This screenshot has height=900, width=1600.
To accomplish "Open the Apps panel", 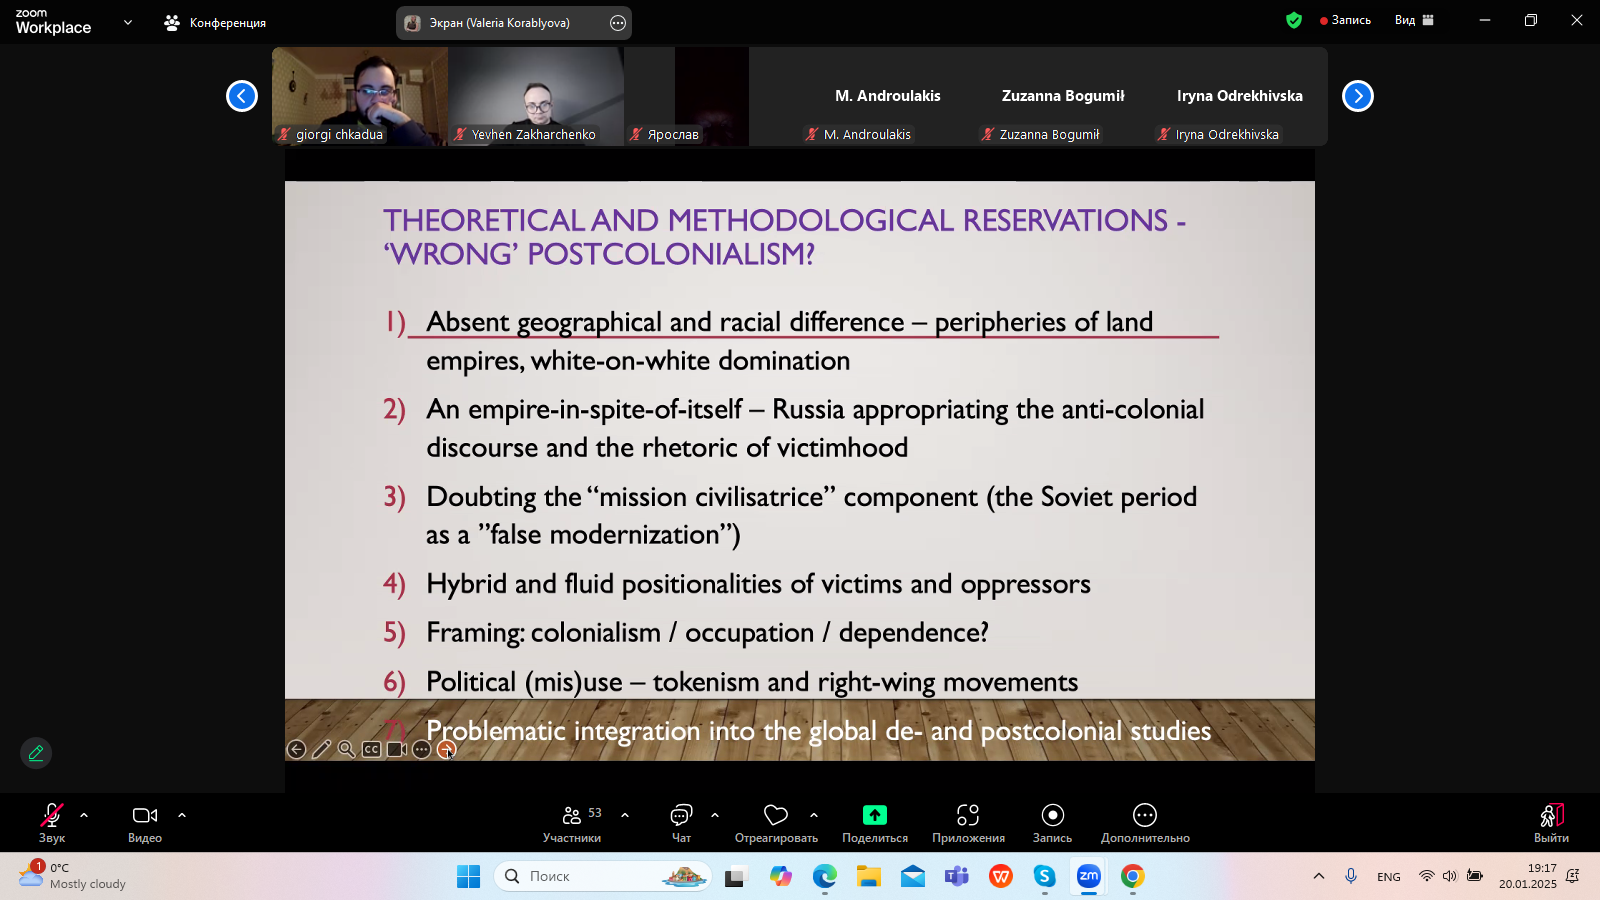I will point(968,816).
